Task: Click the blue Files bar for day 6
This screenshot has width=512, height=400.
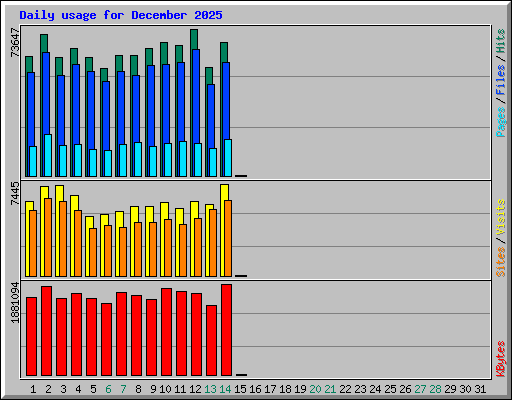Action: coord(106,115)
